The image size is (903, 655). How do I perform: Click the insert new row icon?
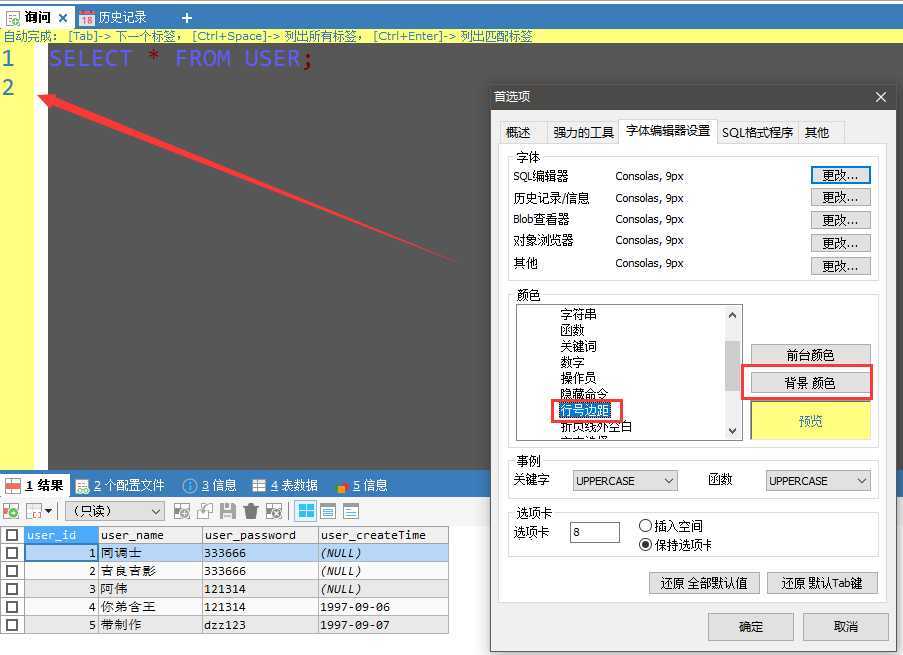click(182, 511)
